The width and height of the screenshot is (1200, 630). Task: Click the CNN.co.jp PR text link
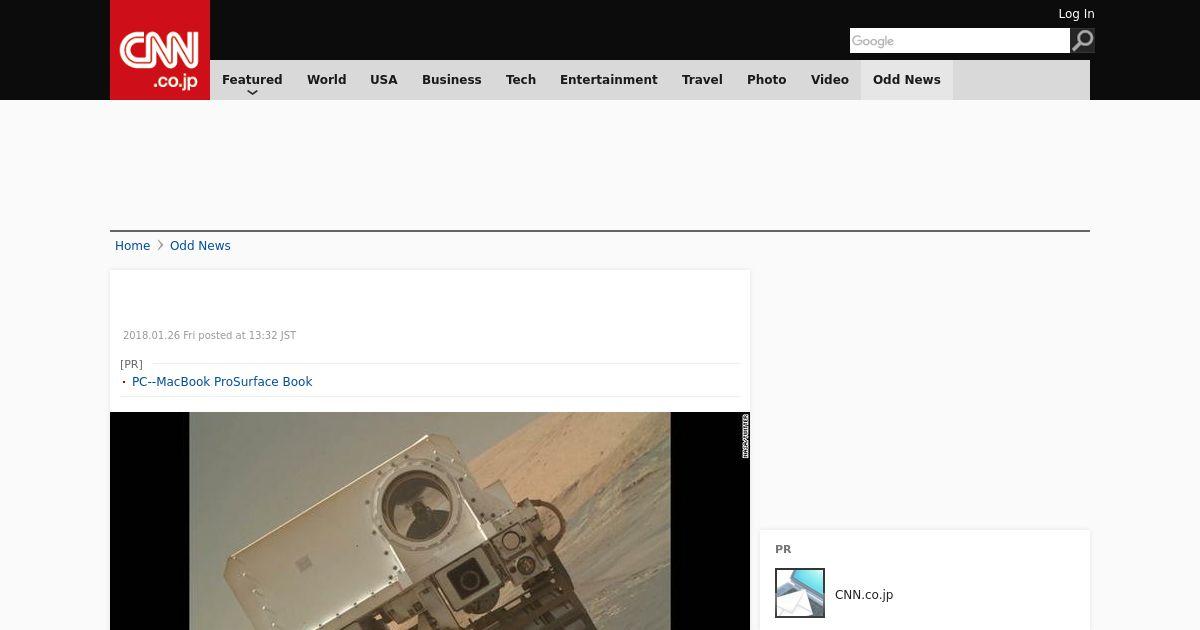[x=864, y=595]
